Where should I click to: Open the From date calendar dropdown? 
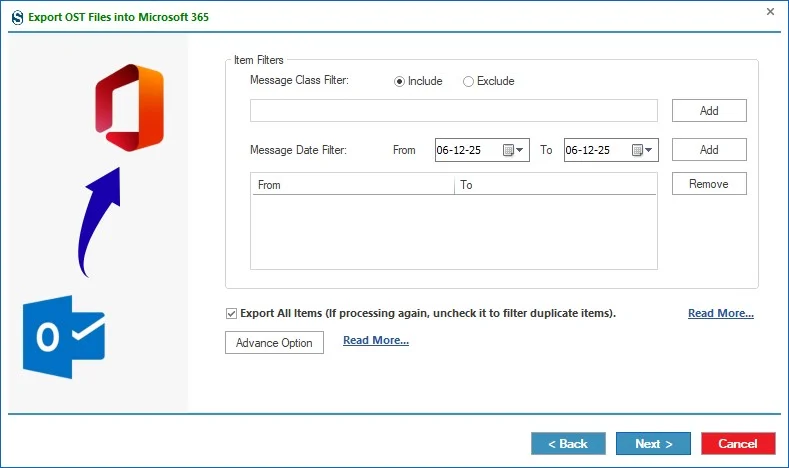click(520, 150)
